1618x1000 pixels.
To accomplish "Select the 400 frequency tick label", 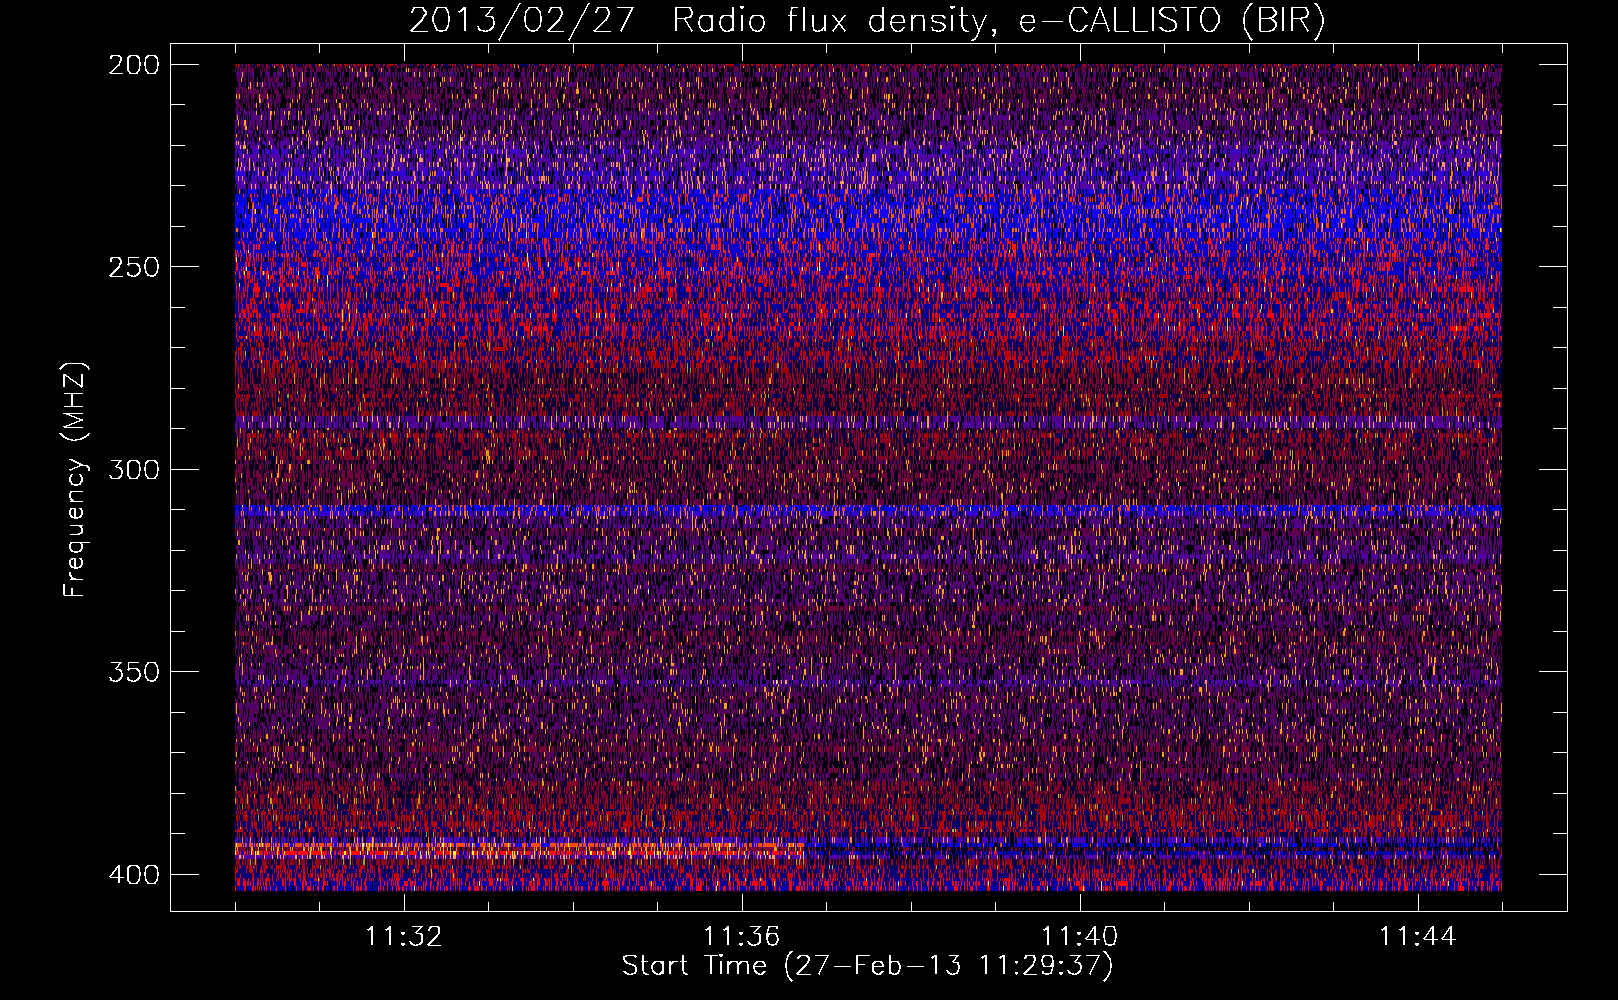I will [x=133, y=875].
